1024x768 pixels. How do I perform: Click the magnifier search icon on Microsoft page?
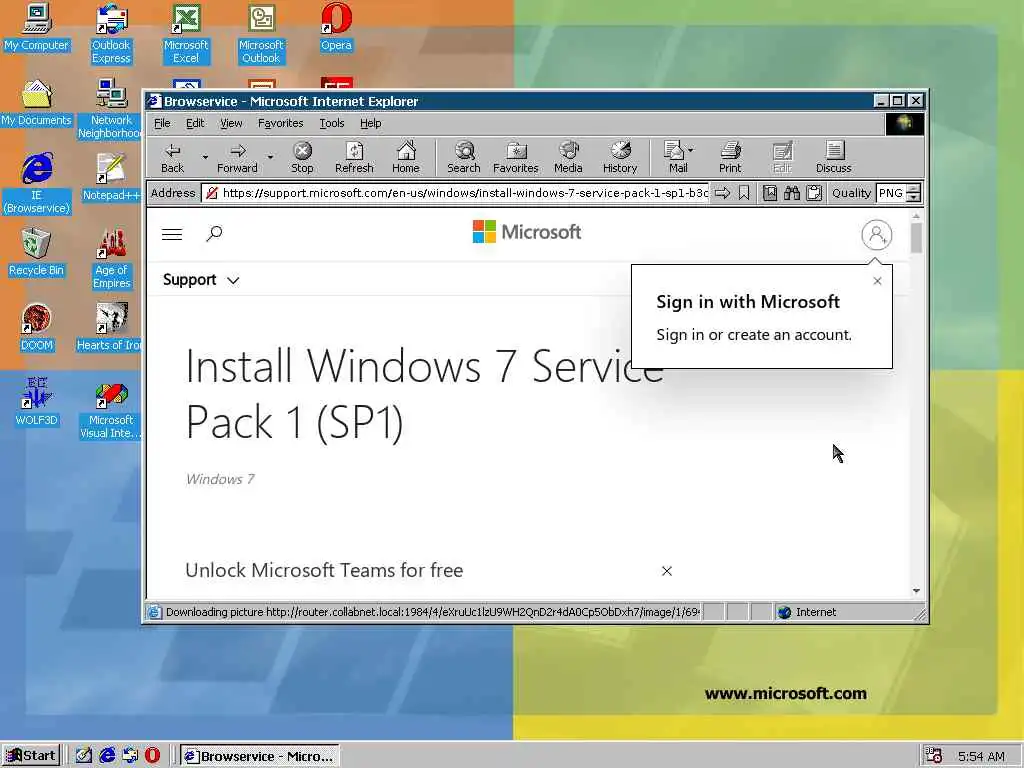[x=214, y=233]
